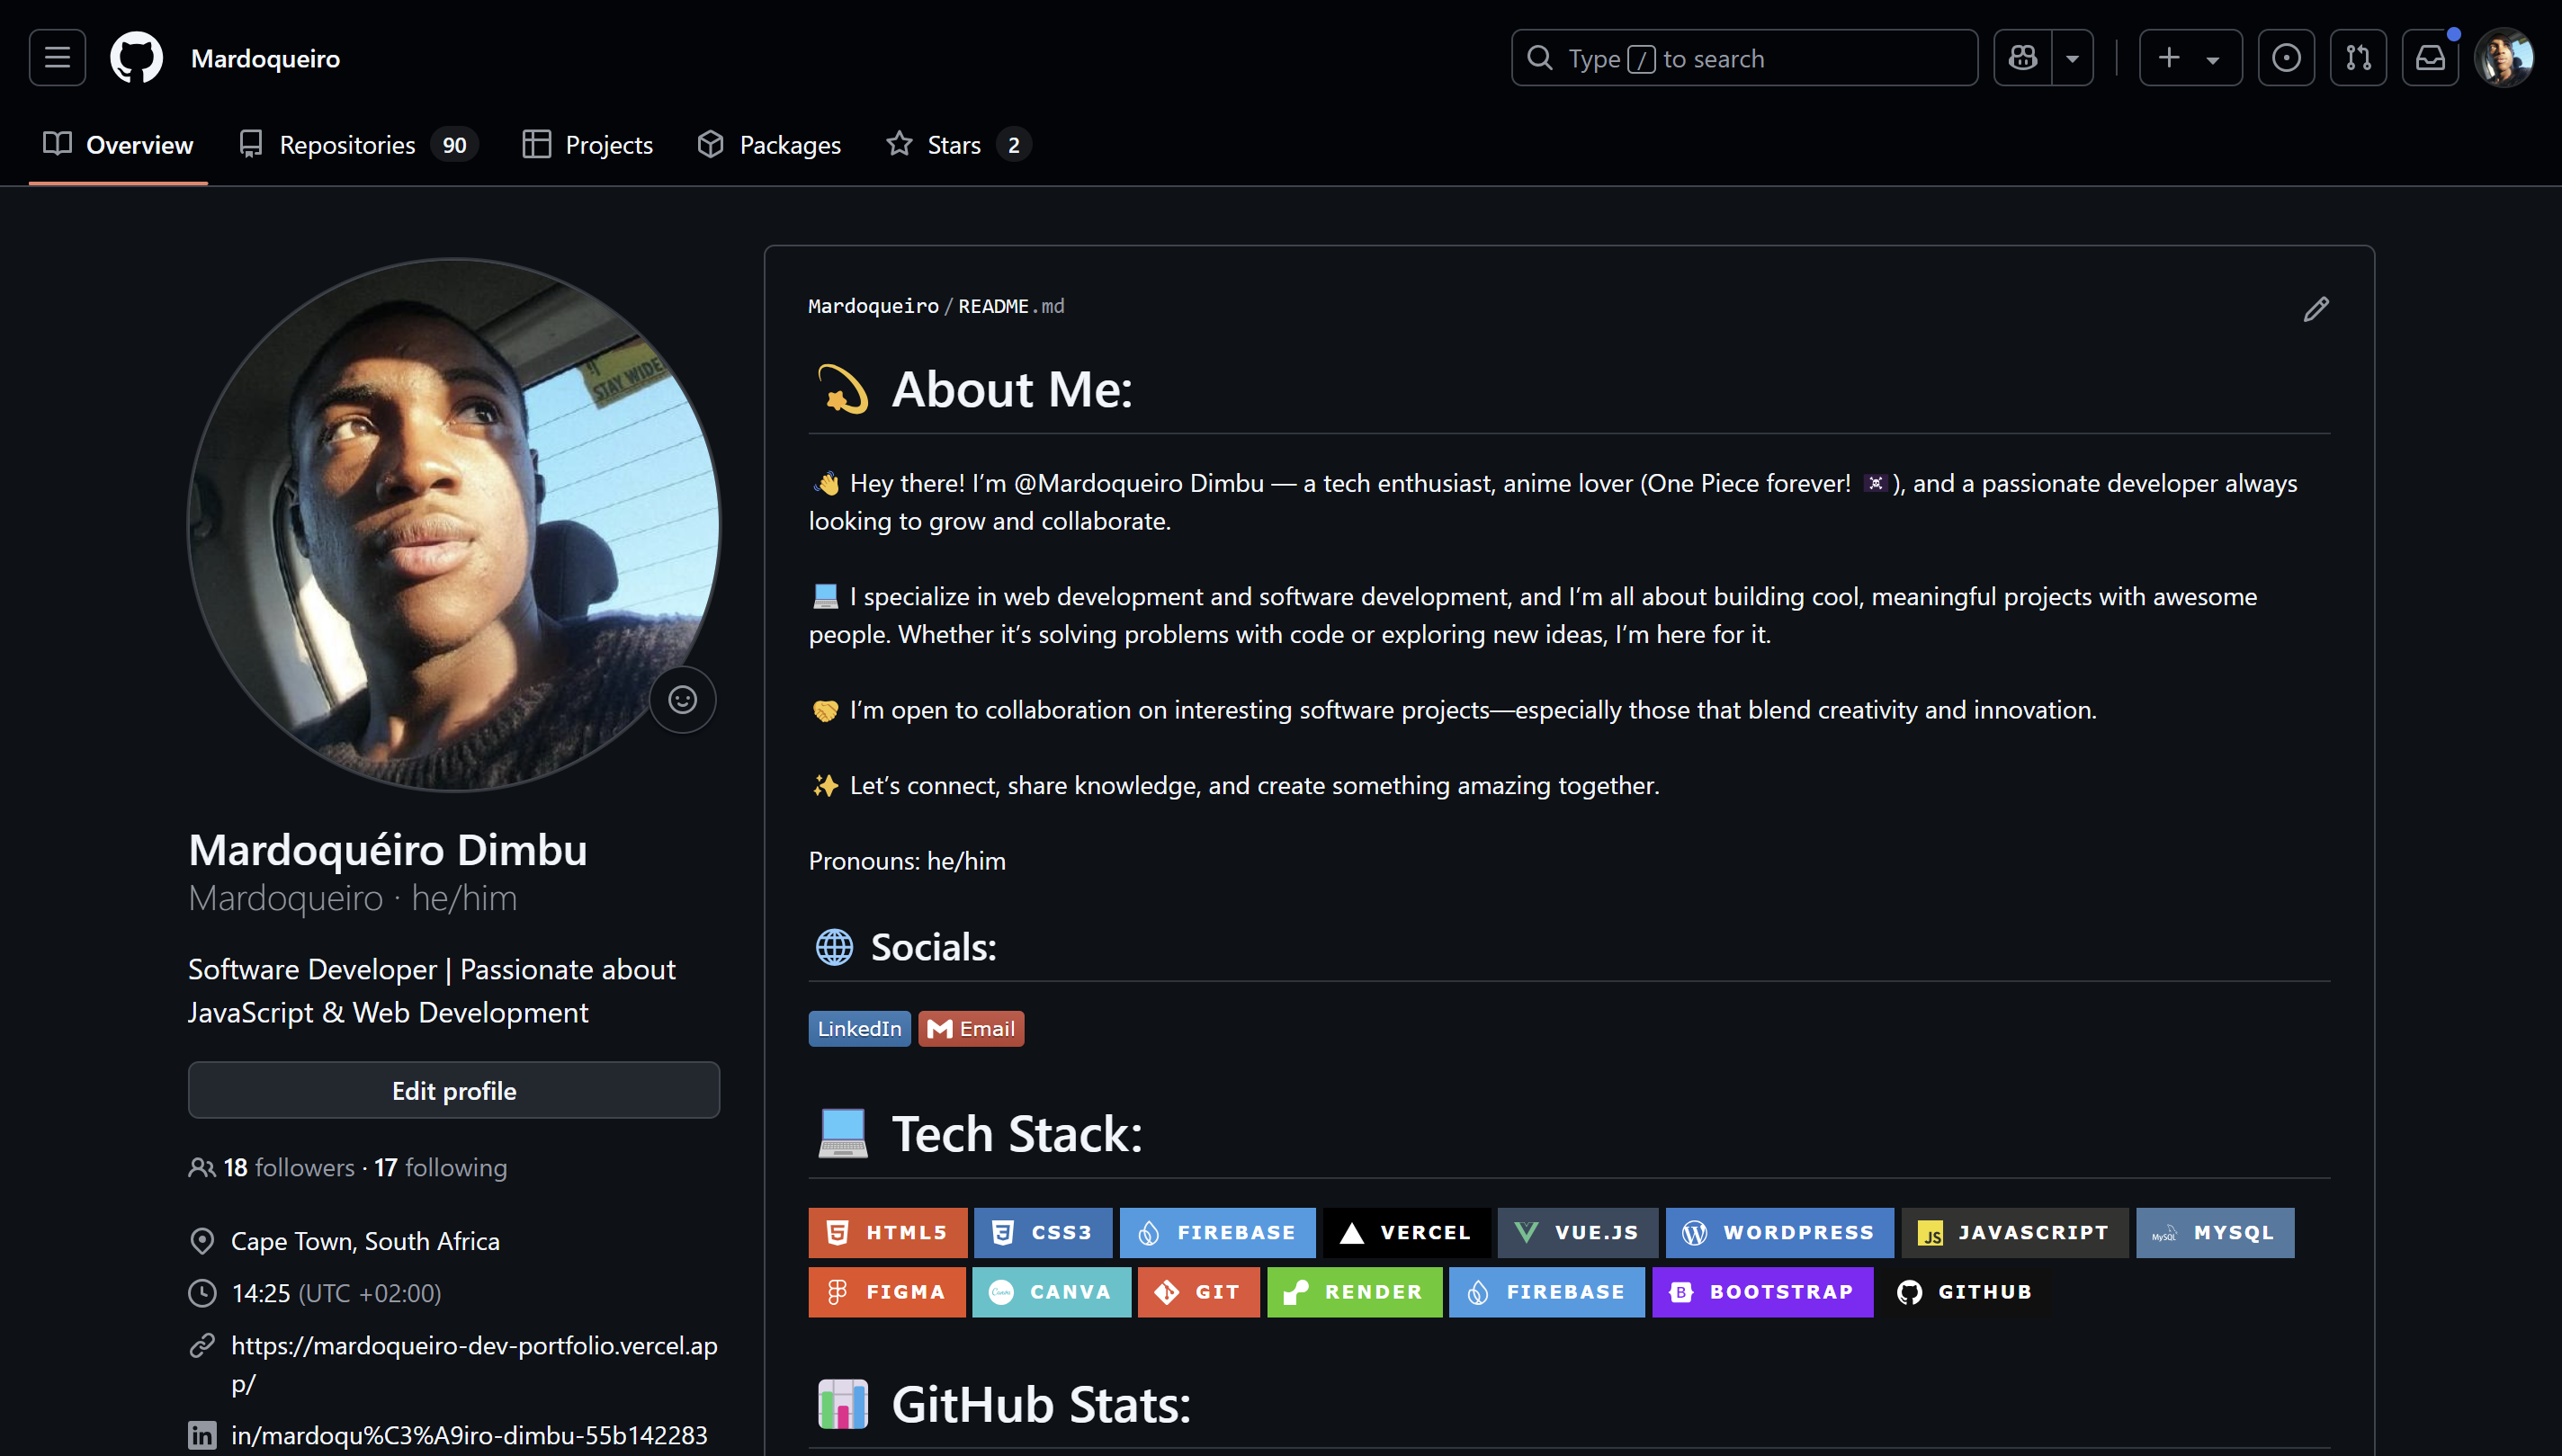
Task: Open the Copilot chat icon
Action: pos(2022,58)
